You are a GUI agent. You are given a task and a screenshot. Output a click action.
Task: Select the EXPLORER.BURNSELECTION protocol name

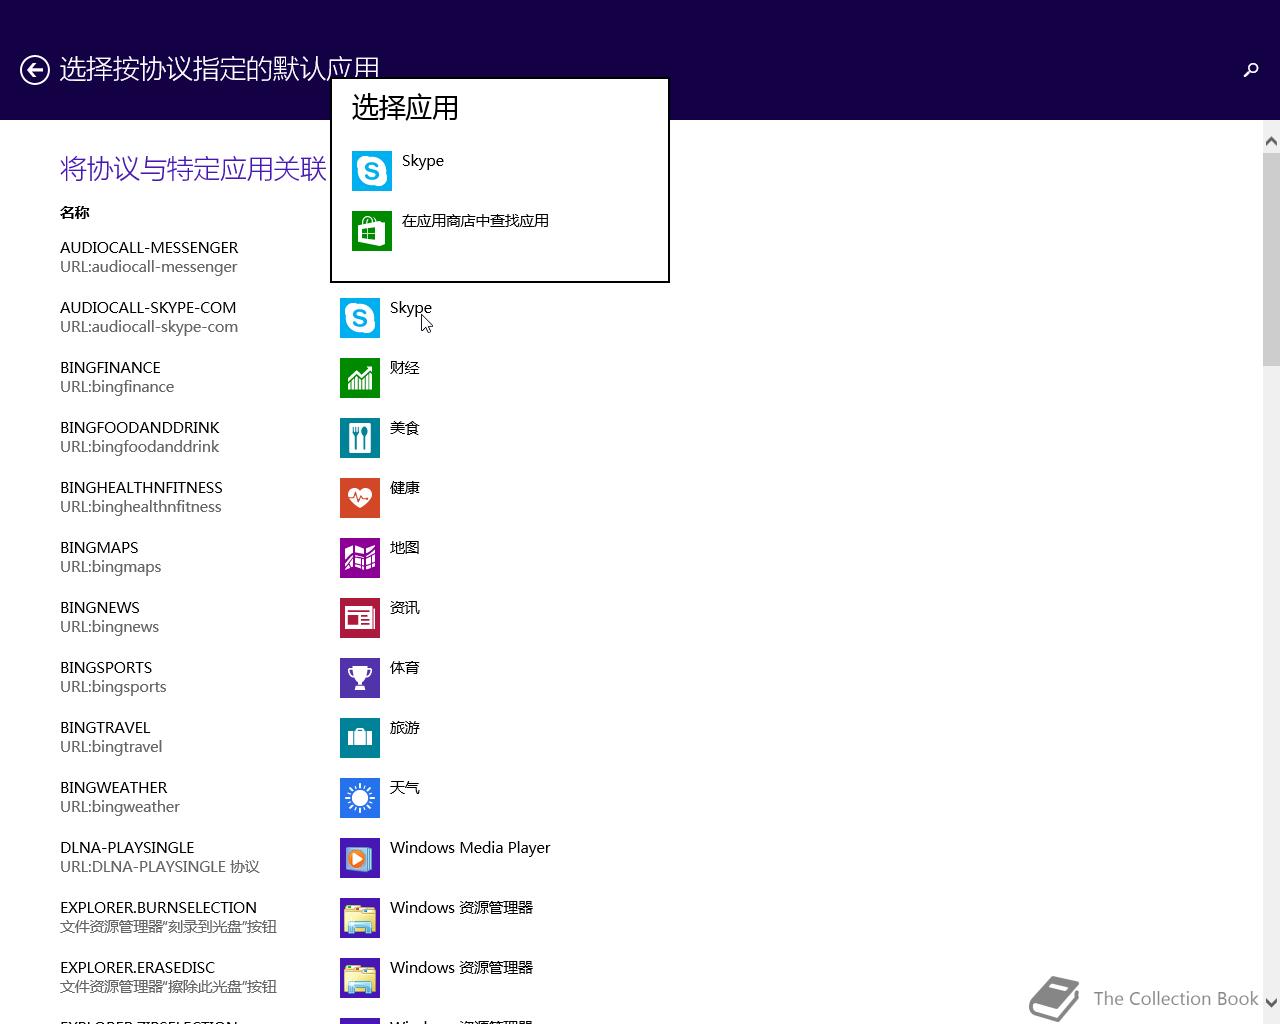(158, 908)
